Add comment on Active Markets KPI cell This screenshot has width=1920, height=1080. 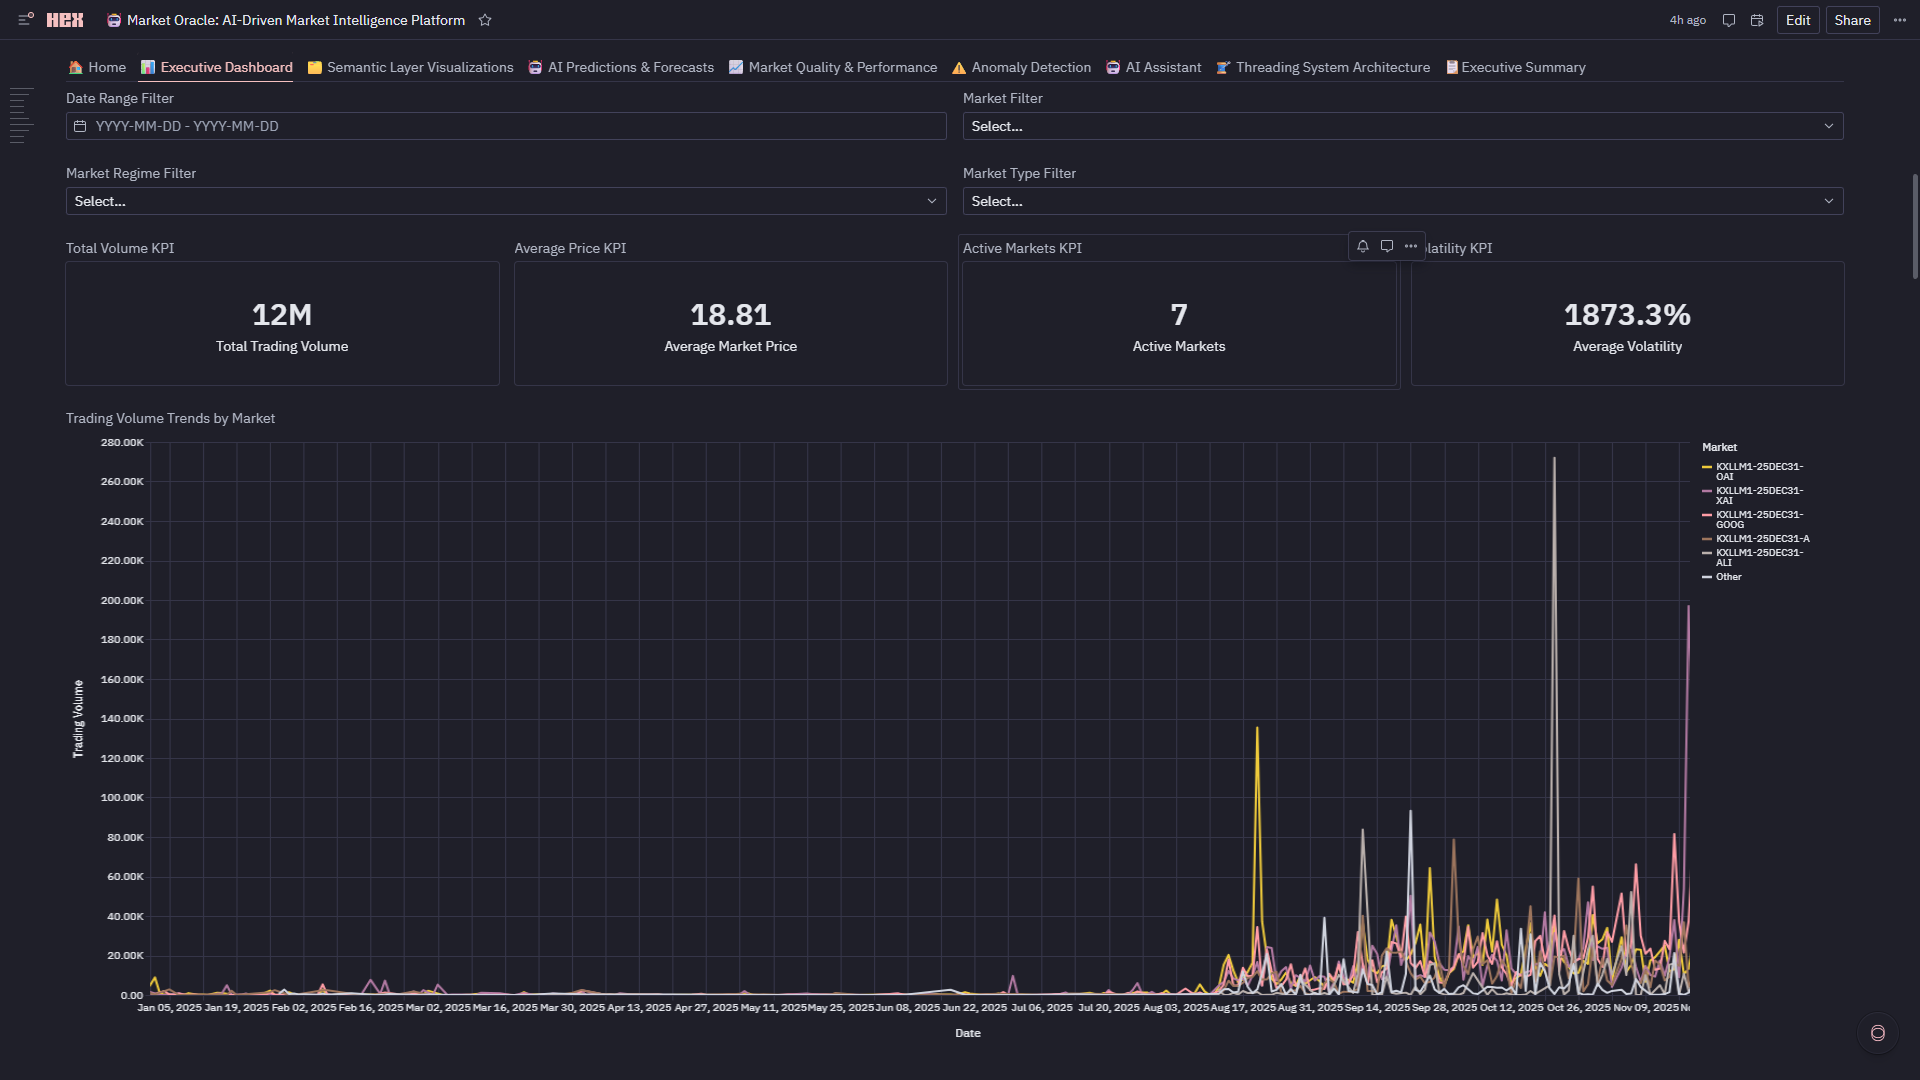click(x=1387, y=246)
